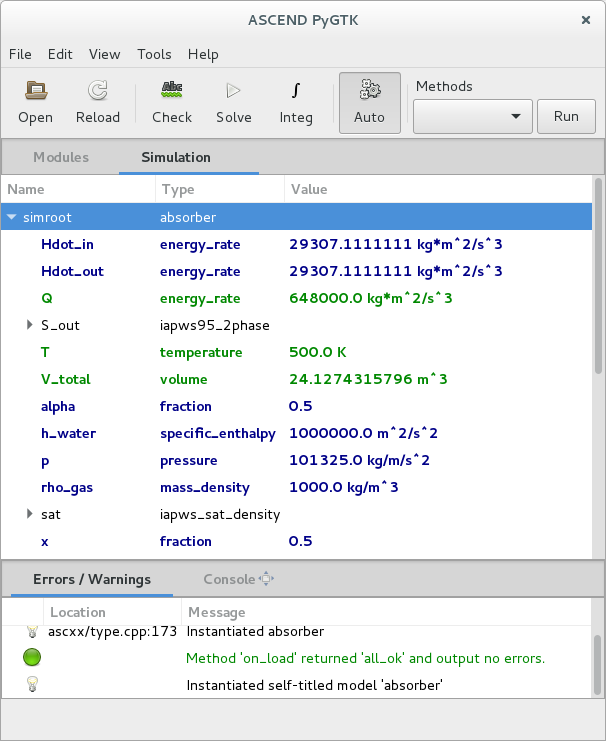This screenshot has height=741, width=606.
Task: Open the Tools menu
Action: 154,54
